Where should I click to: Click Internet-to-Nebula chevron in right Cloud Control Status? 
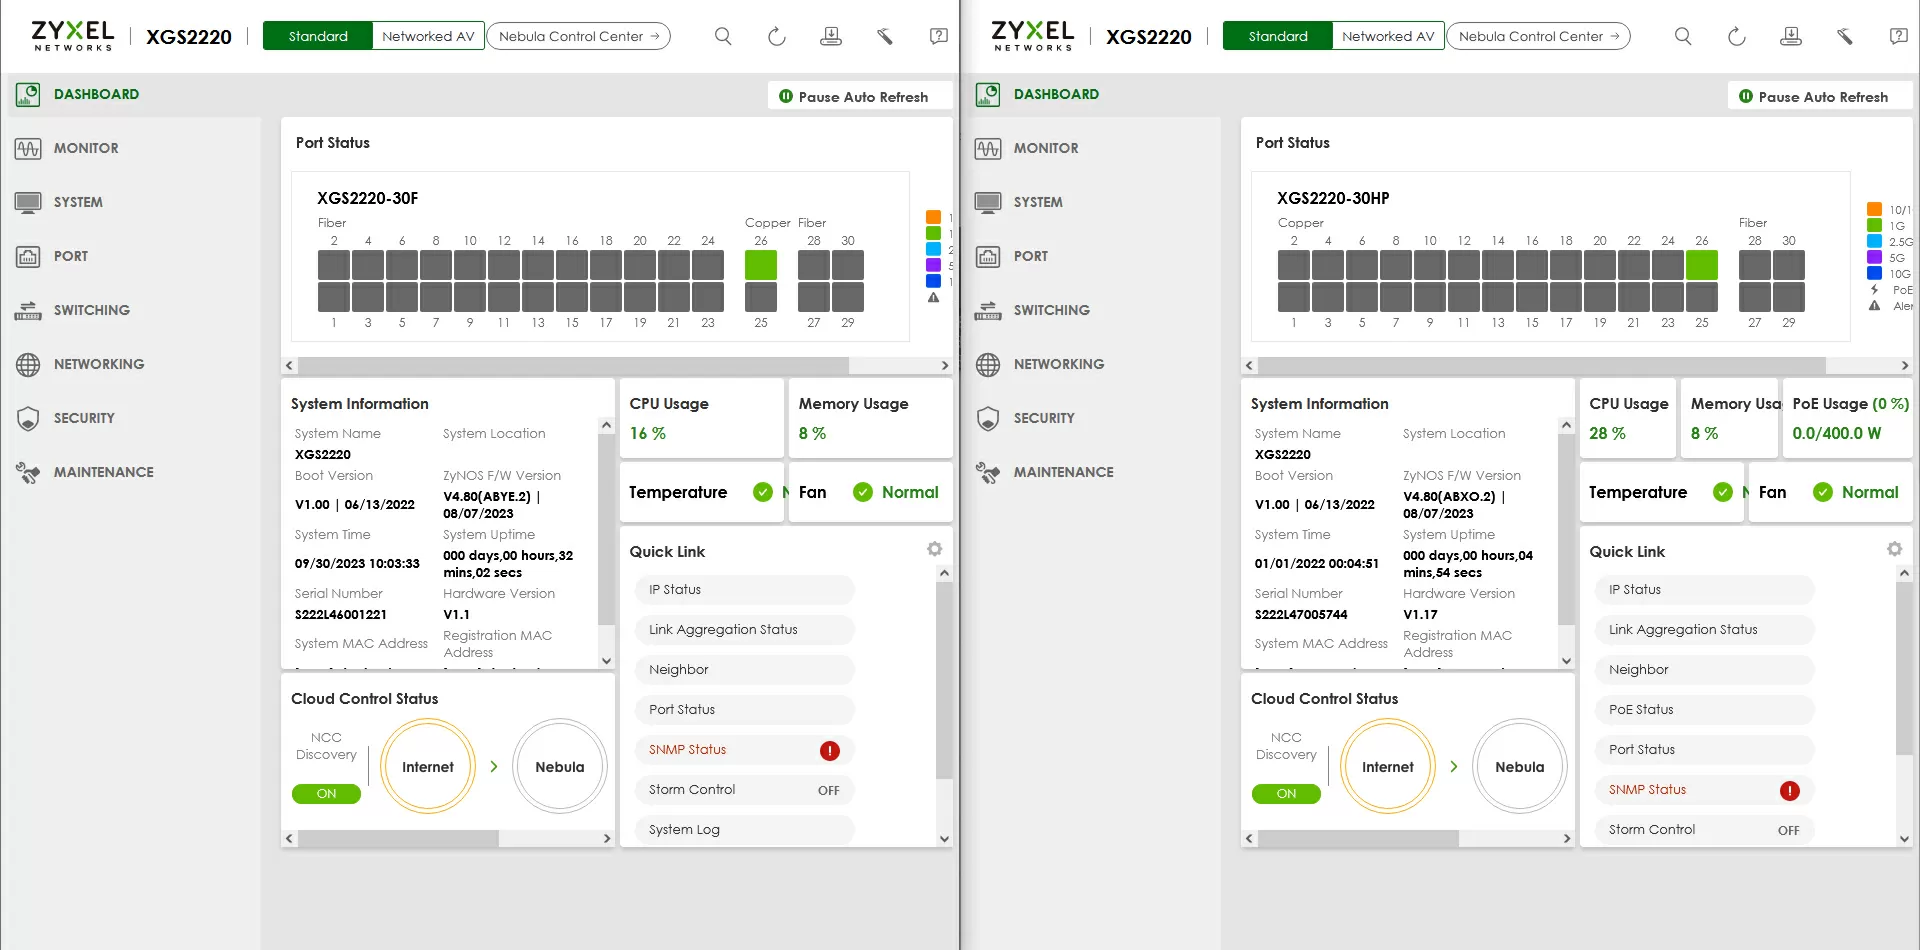(1454, 767)
